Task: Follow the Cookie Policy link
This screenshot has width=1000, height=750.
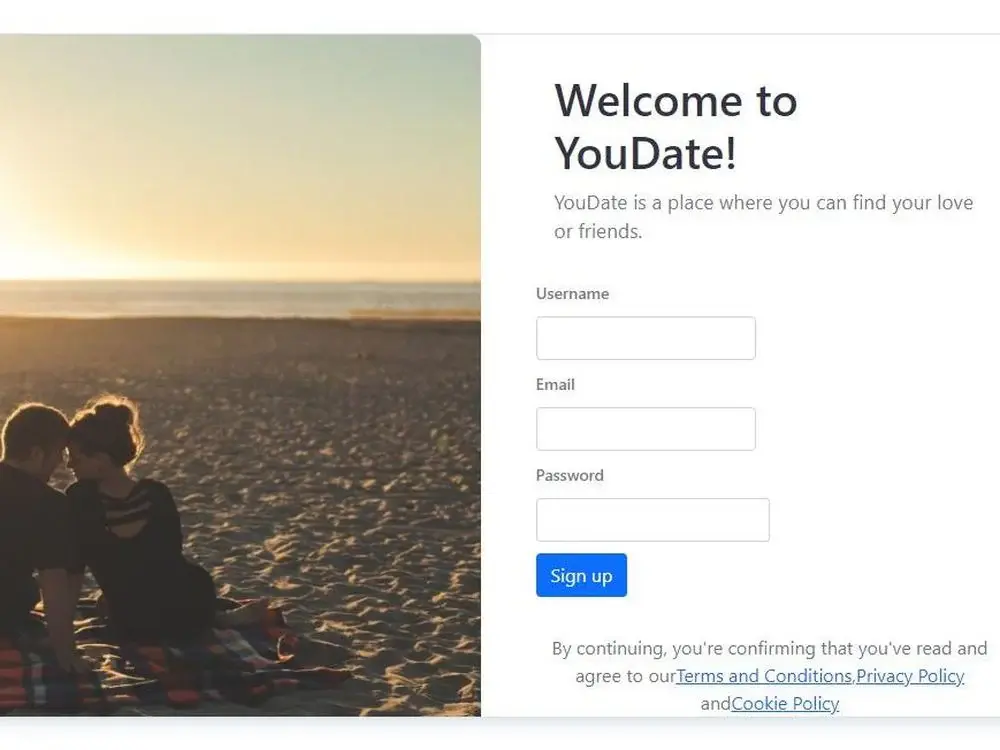Action: pos(785,703)
